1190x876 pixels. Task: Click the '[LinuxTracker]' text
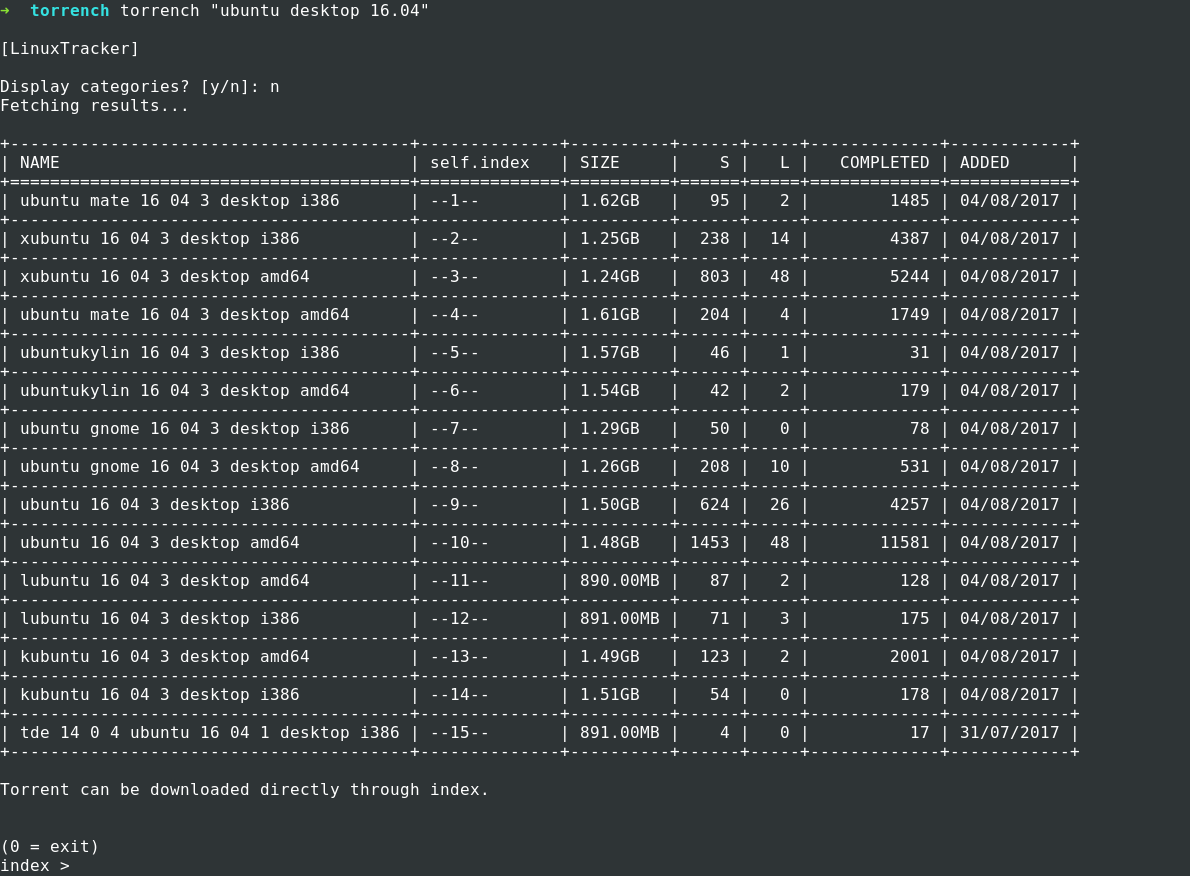click(70, 49)
